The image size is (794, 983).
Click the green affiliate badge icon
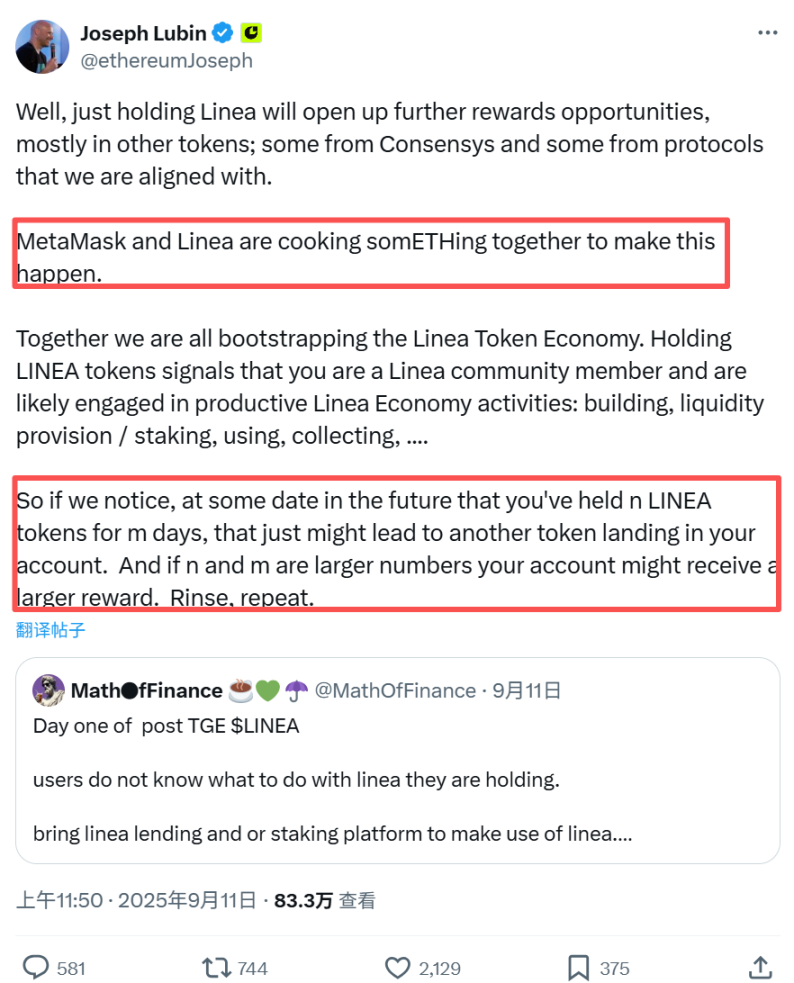pyautogui.click(x=251, y=33)
